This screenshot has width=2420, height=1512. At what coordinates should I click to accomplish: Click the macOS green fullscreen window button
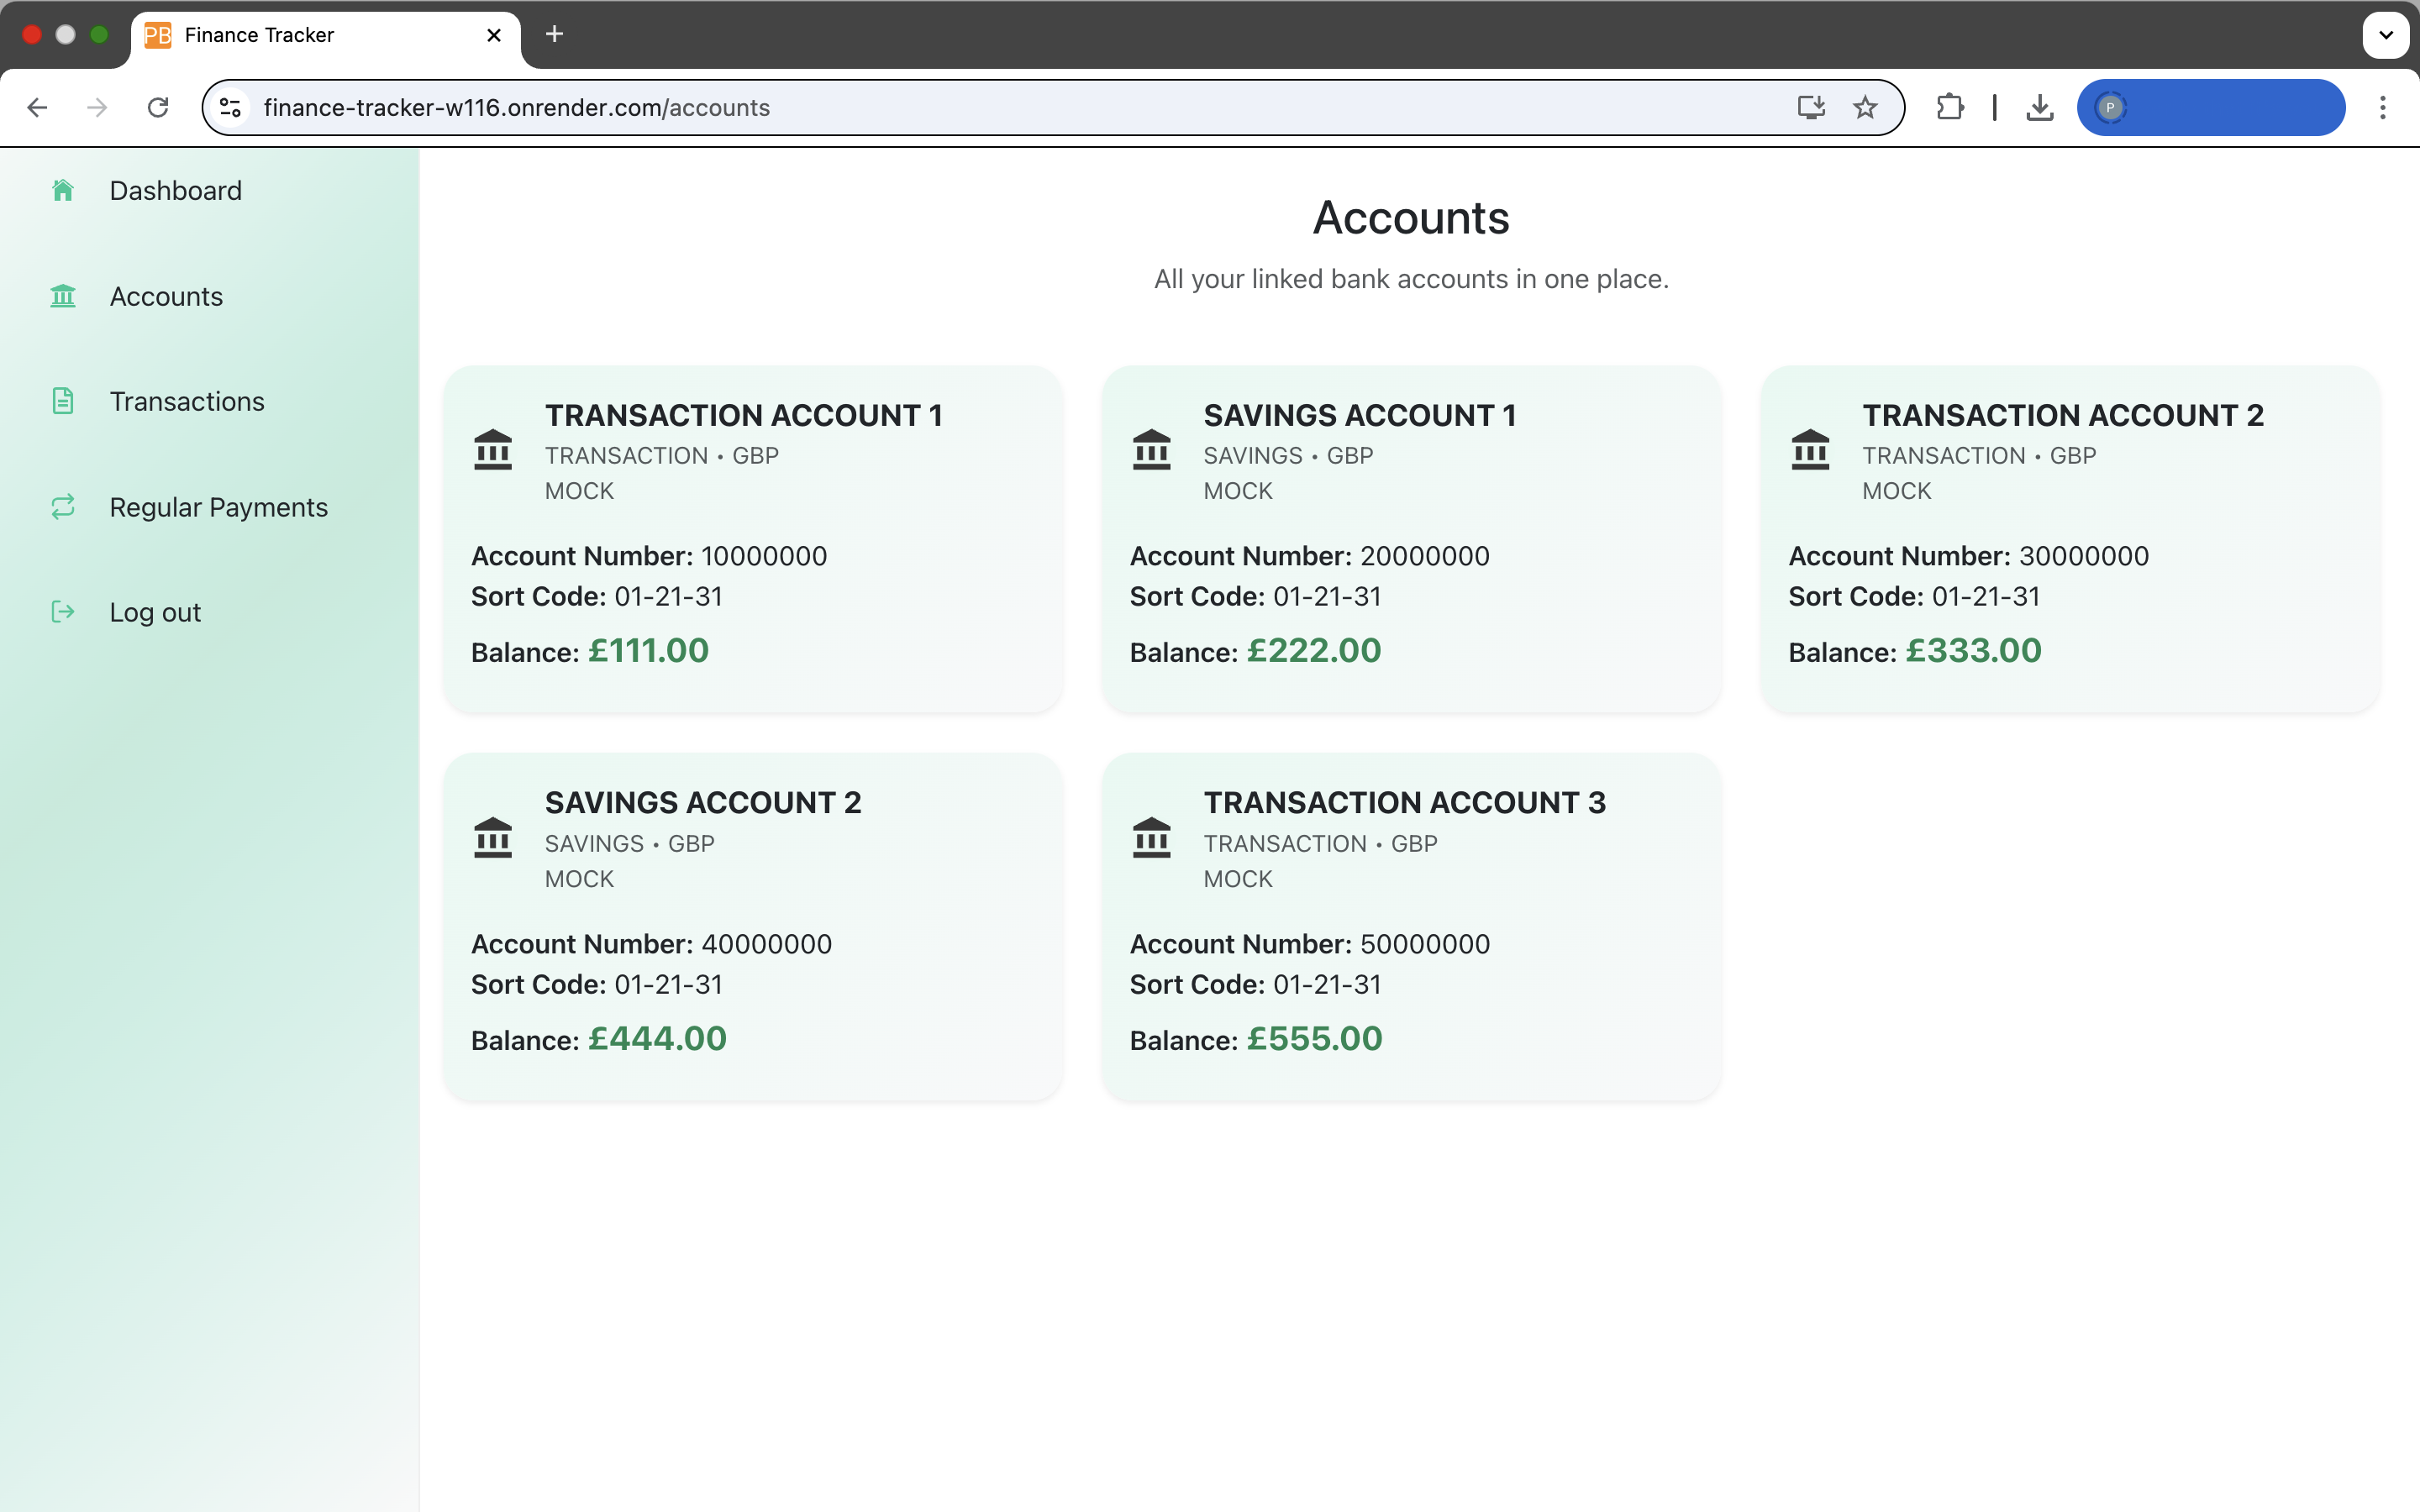point(99,34)
